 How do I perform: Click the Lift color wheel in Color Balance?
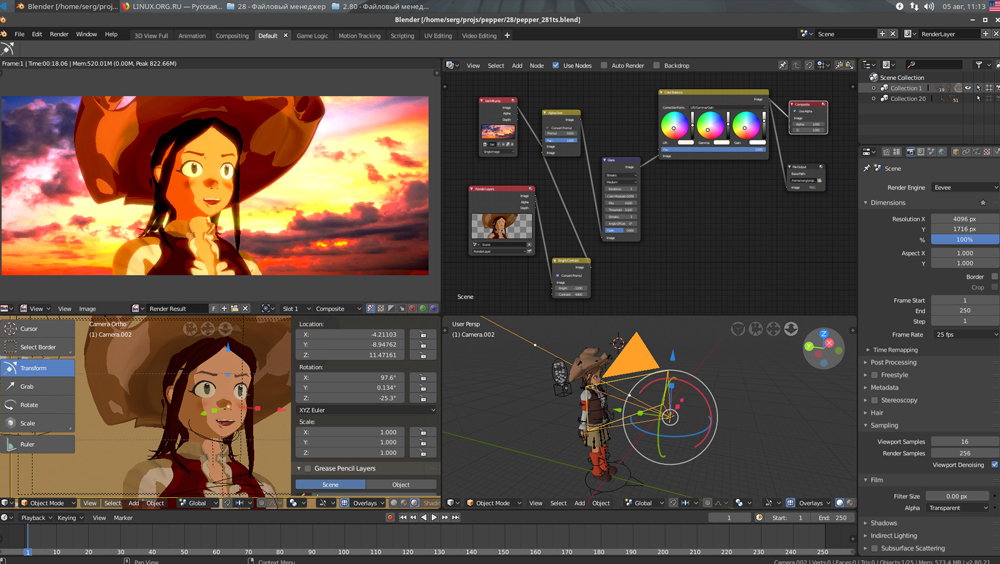tap(674, 125)
